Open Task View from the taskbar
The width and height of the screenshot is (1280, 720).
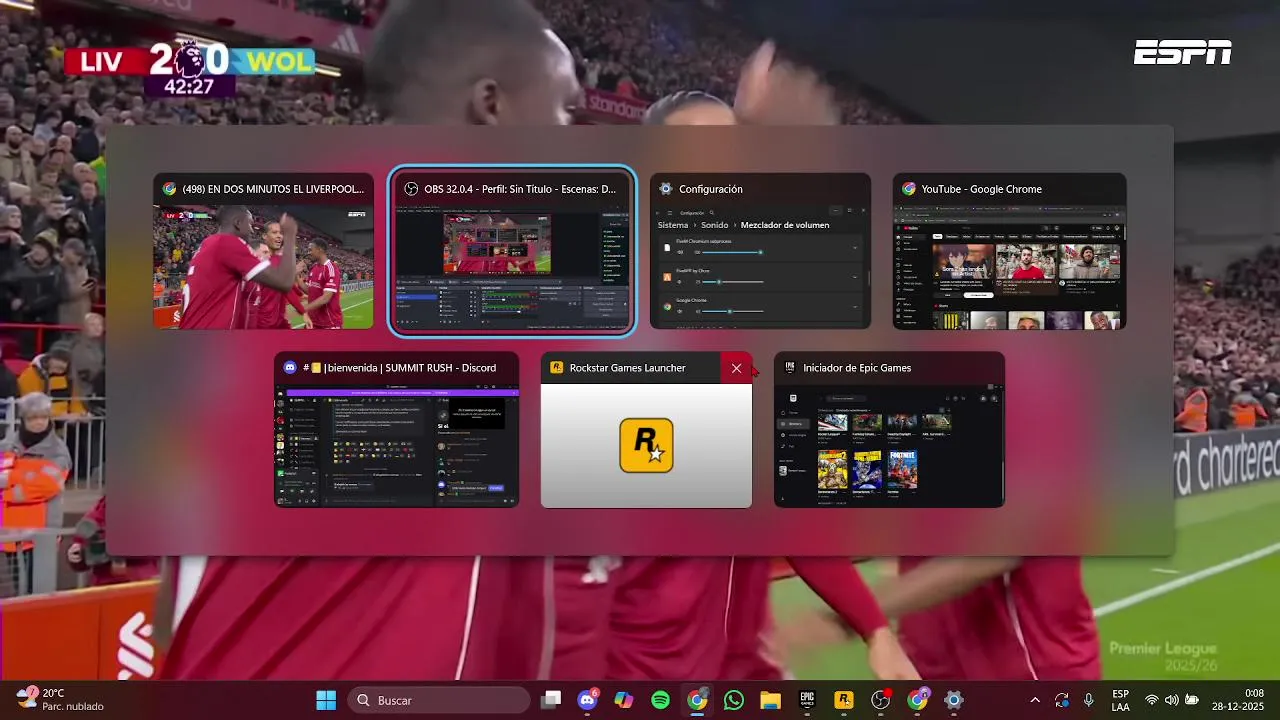tap(551, 700)
